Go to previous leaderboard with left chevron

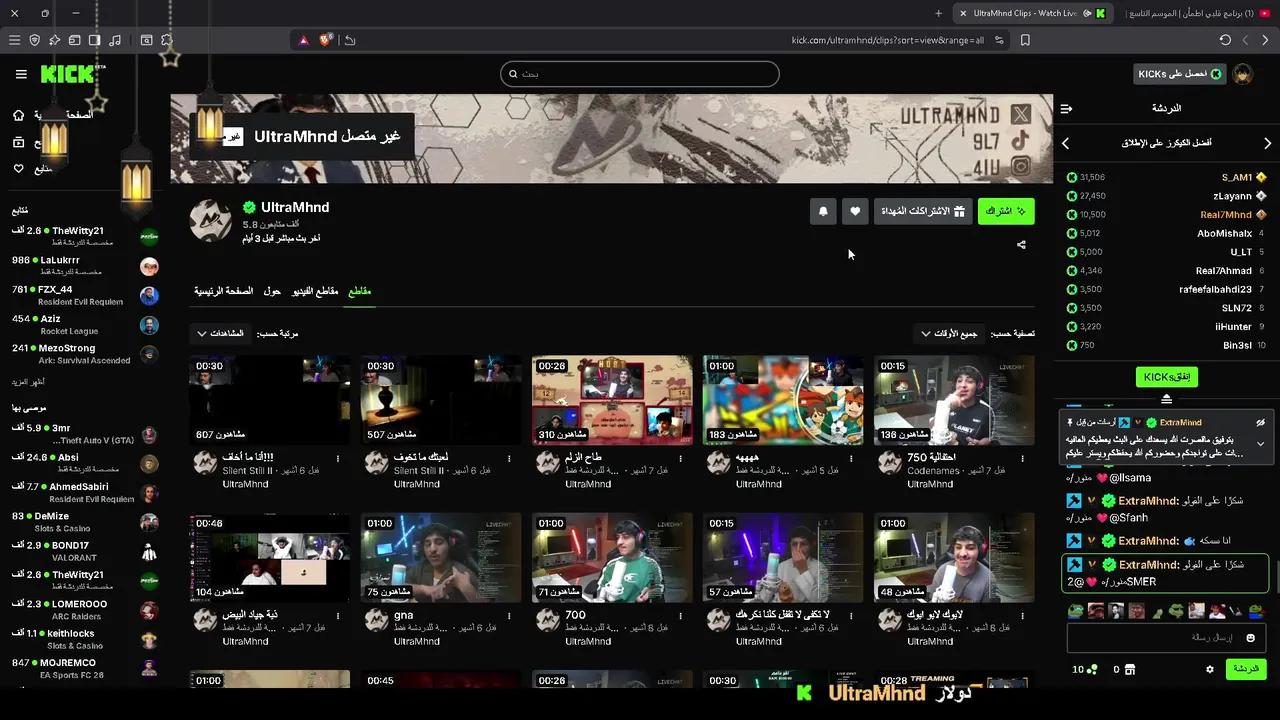click(1066, 143)
